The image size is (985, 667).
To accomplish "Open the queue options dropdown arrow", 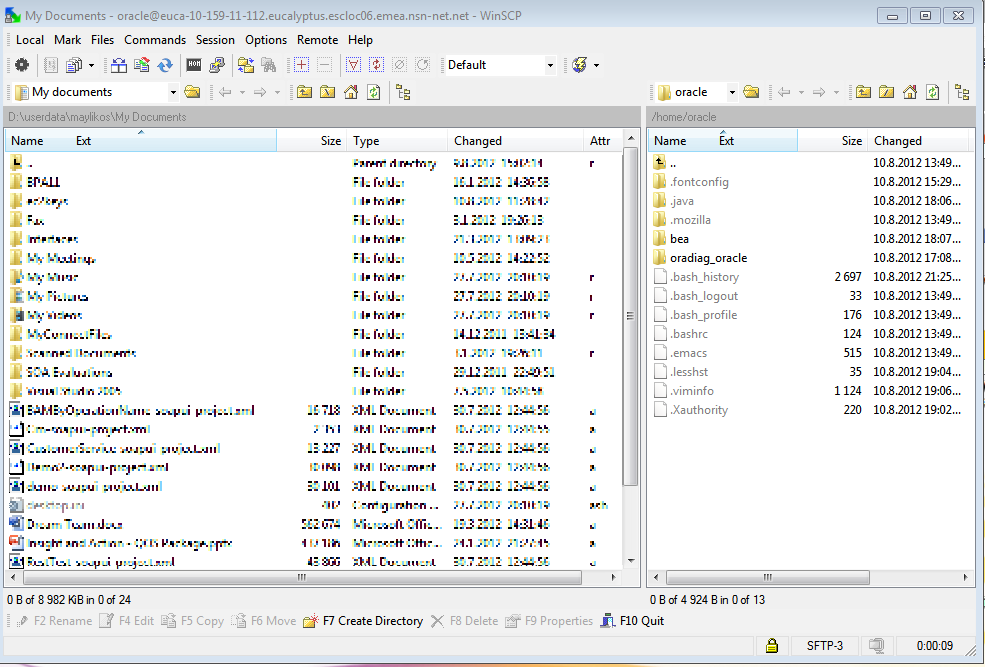I will [x=91, y=65].
